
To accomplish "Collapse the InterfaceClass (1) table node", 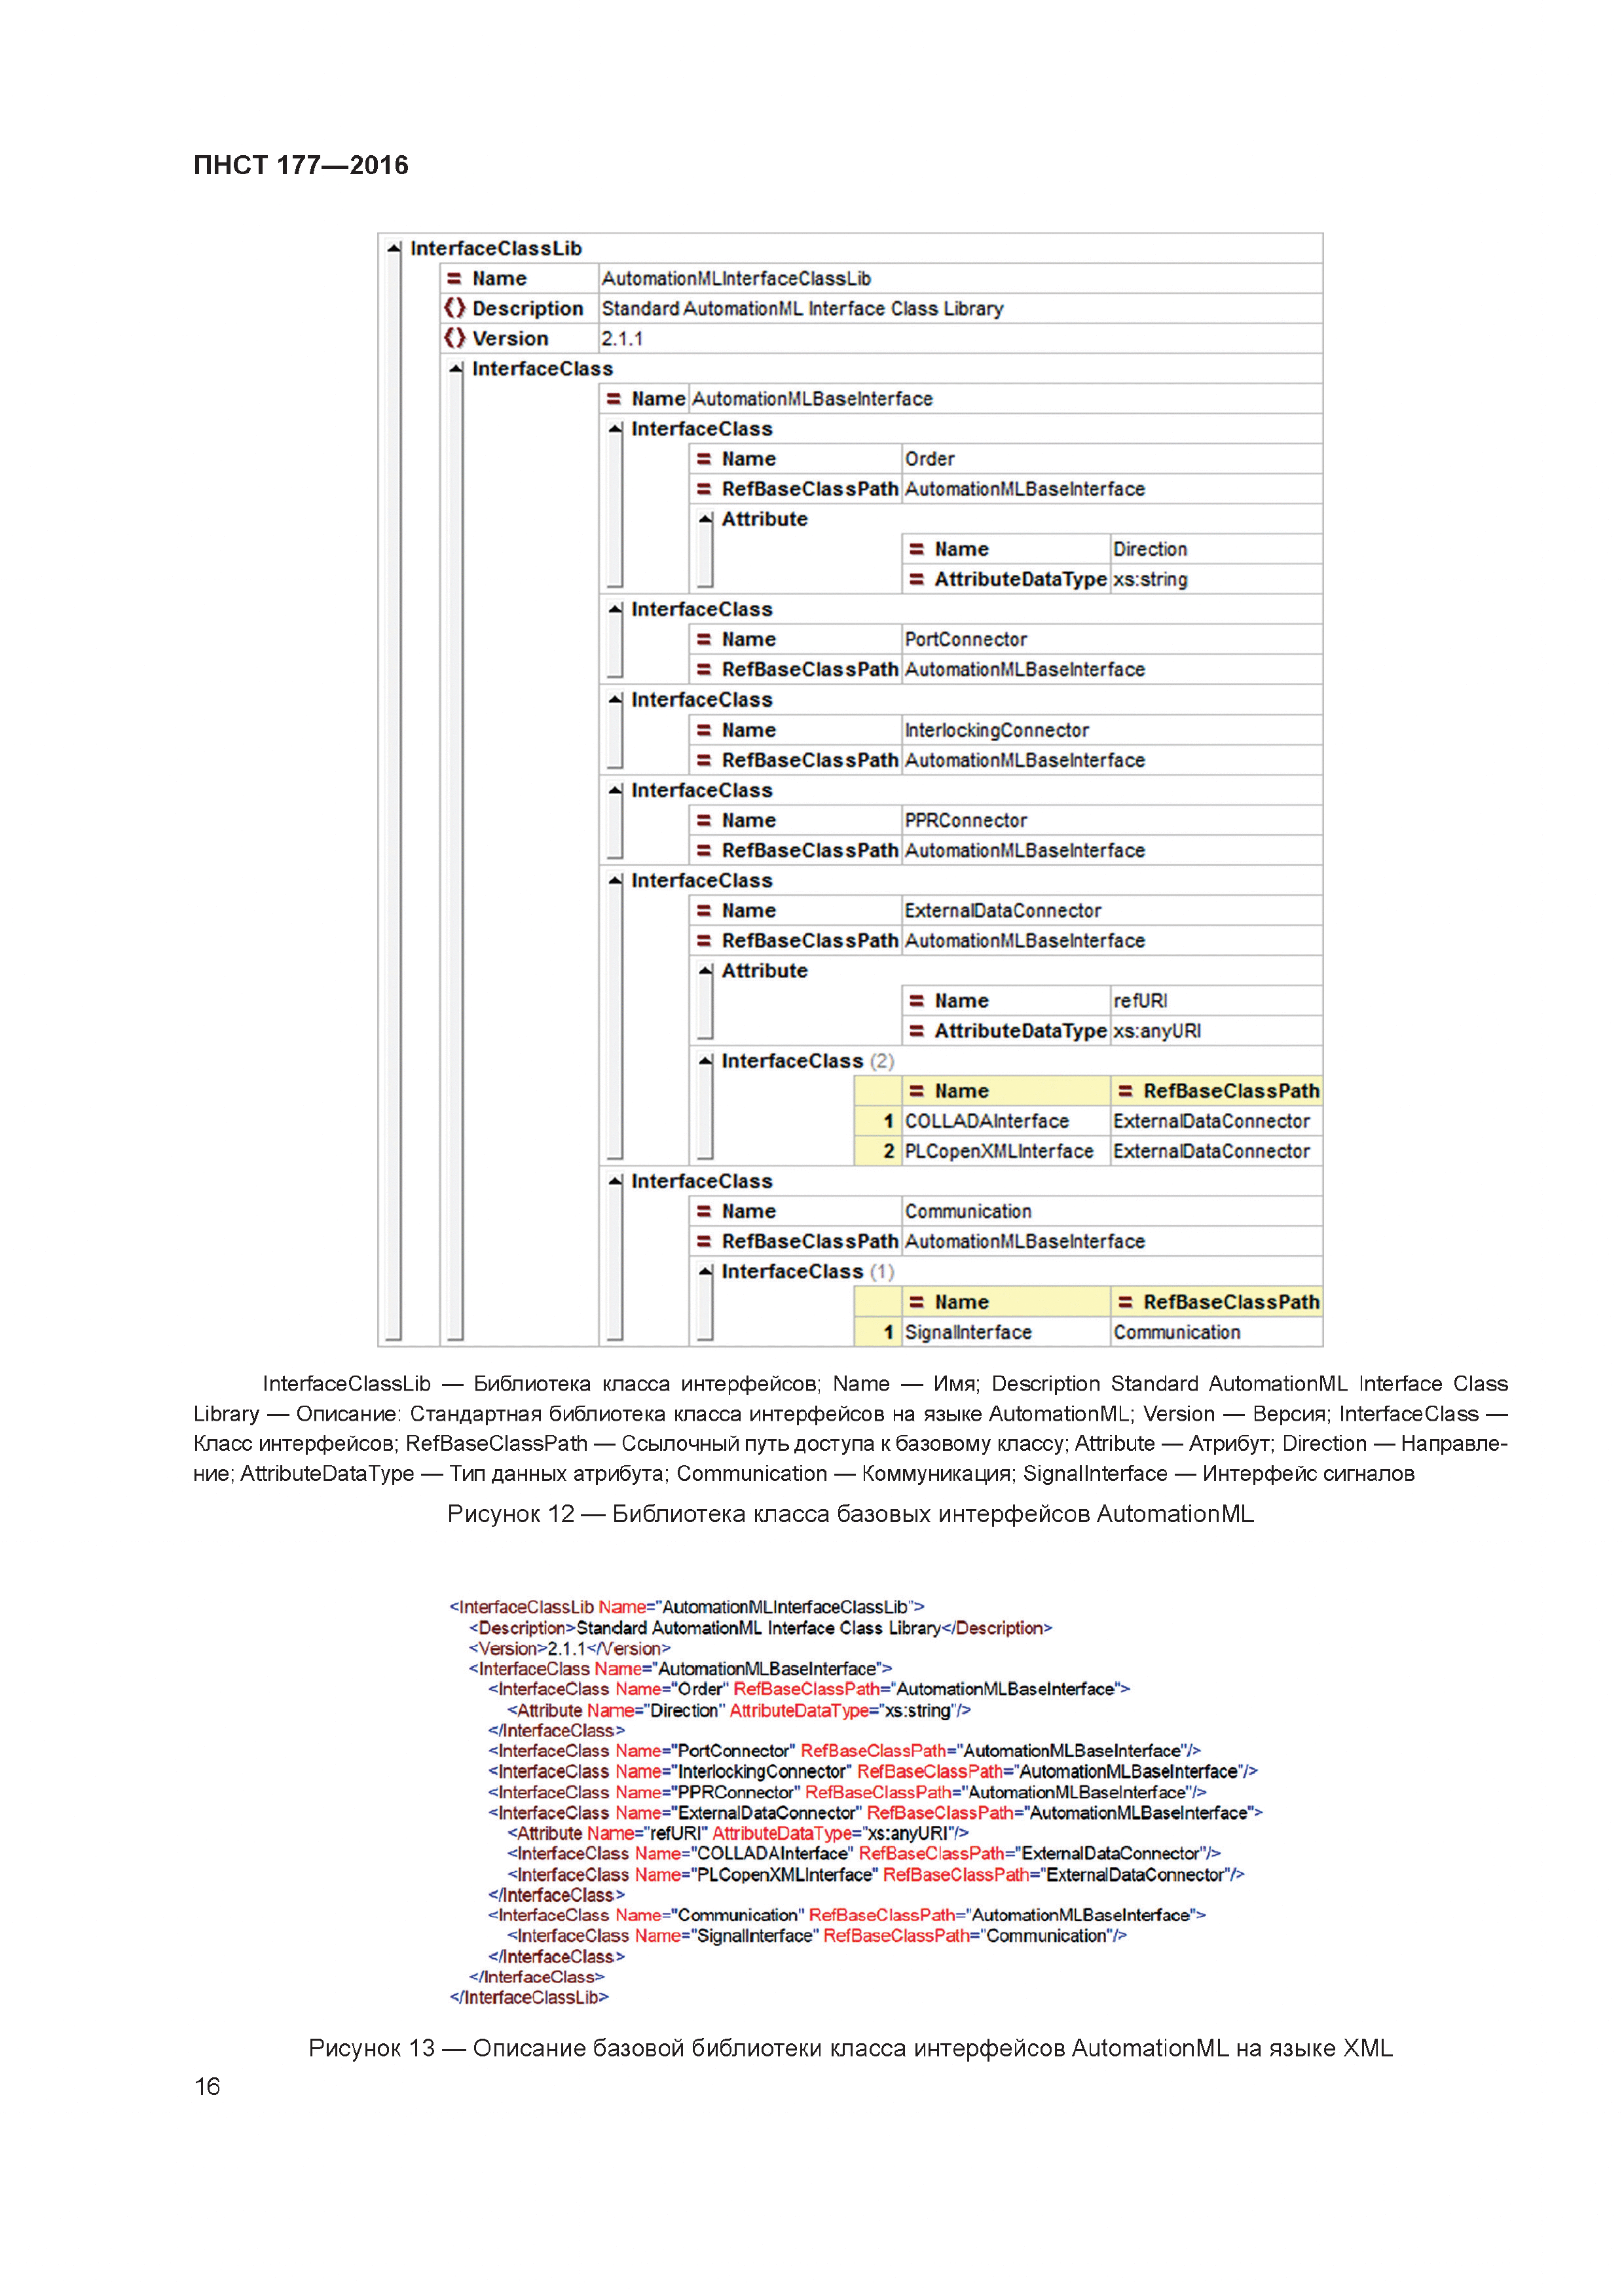I will (x=706, y=1271).
